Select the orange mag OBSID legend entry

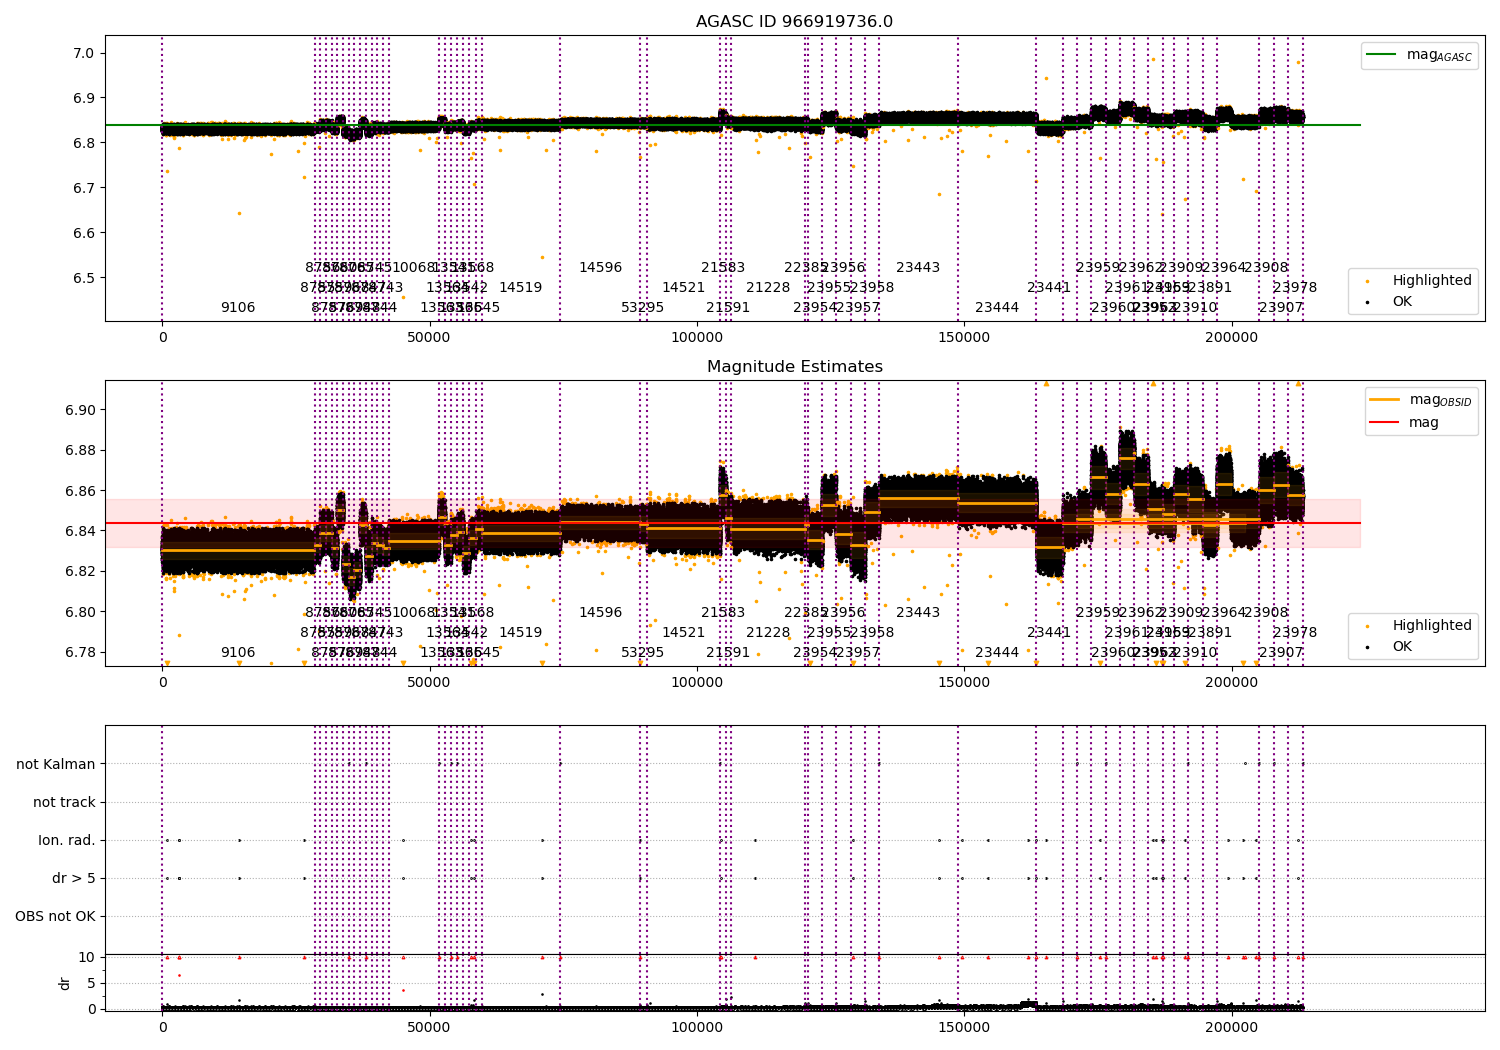click(x=1421, y=400)
